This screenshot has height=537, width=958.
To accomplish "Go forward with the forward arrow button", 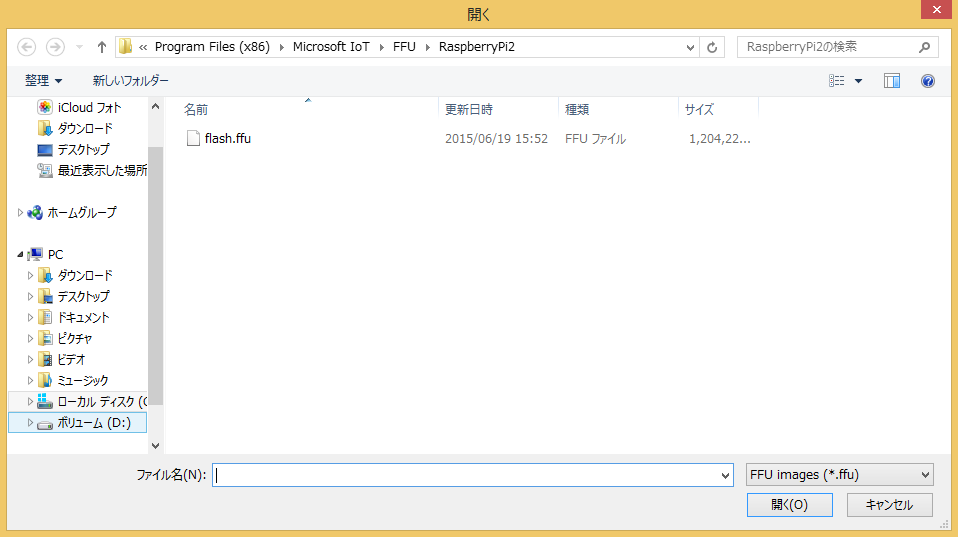I will (55, 47).
